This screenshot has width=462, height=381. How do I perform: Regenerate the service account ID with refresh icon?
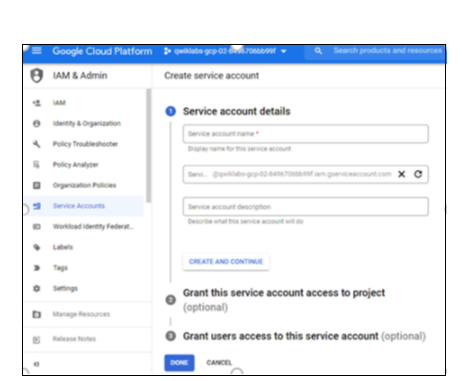coord(418,174)
